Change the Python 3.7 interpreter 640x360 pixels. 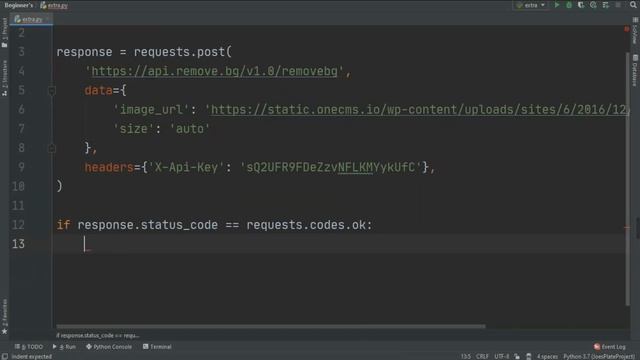(x=599, y=356)
